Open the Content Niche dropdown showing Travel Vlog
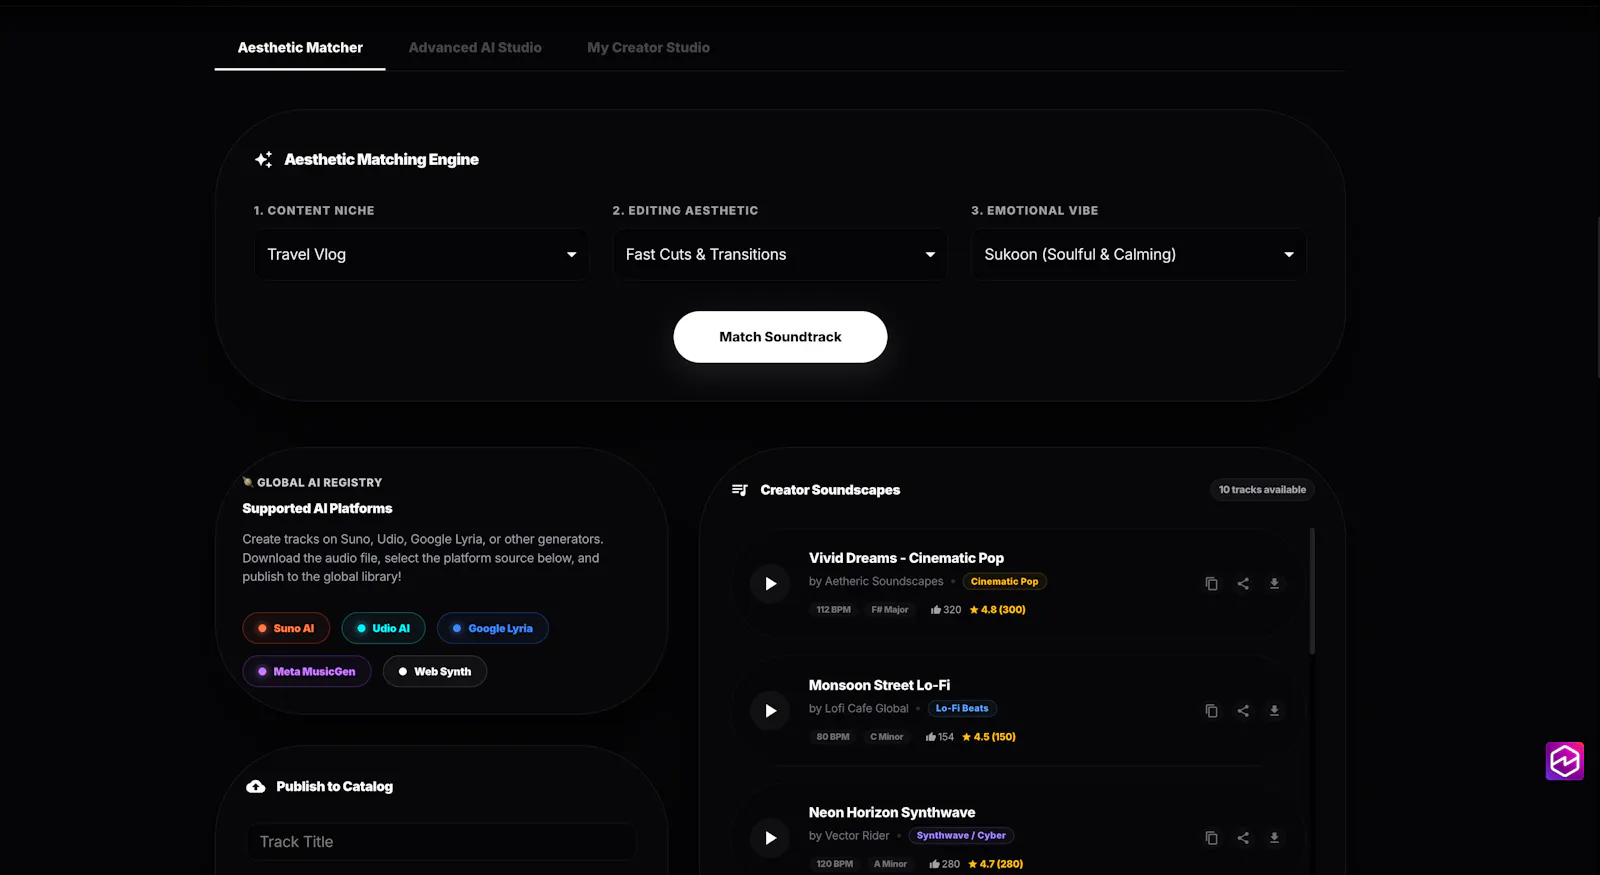Image resolution: width=1600 pixels, height=875 pixels. [421, 255]
